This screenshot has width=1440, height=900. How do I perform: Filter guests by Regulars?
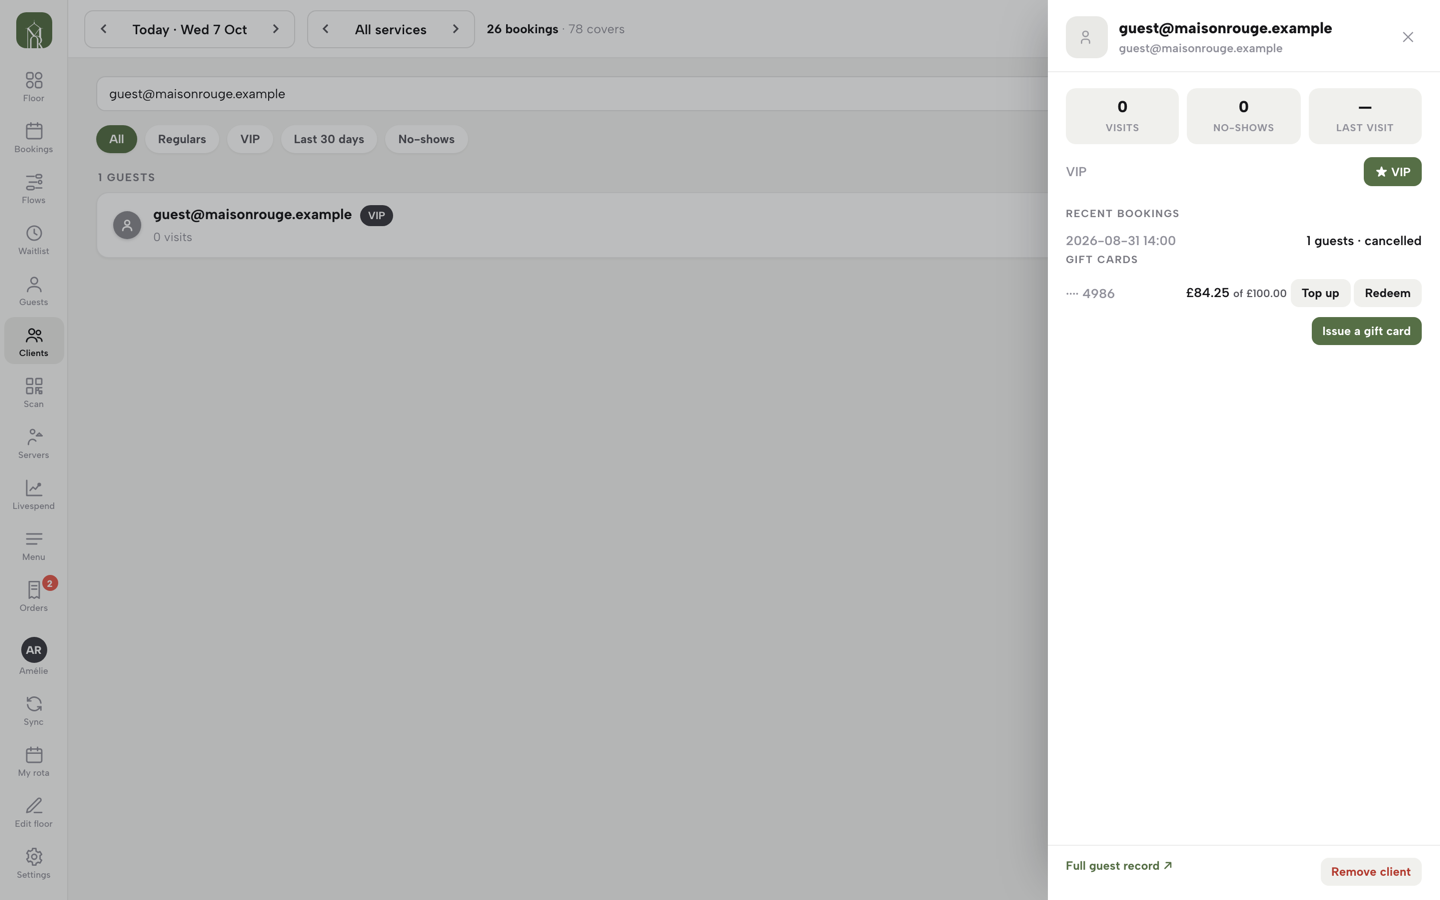coord(182,139)
